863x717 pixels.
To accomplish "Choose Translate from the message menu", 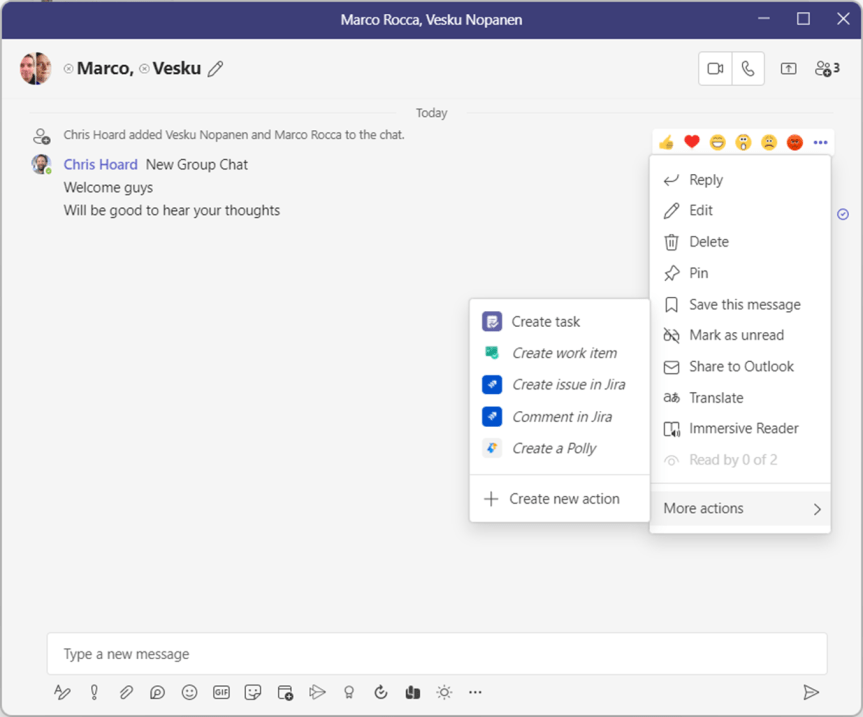I will [x=715, y=397].
